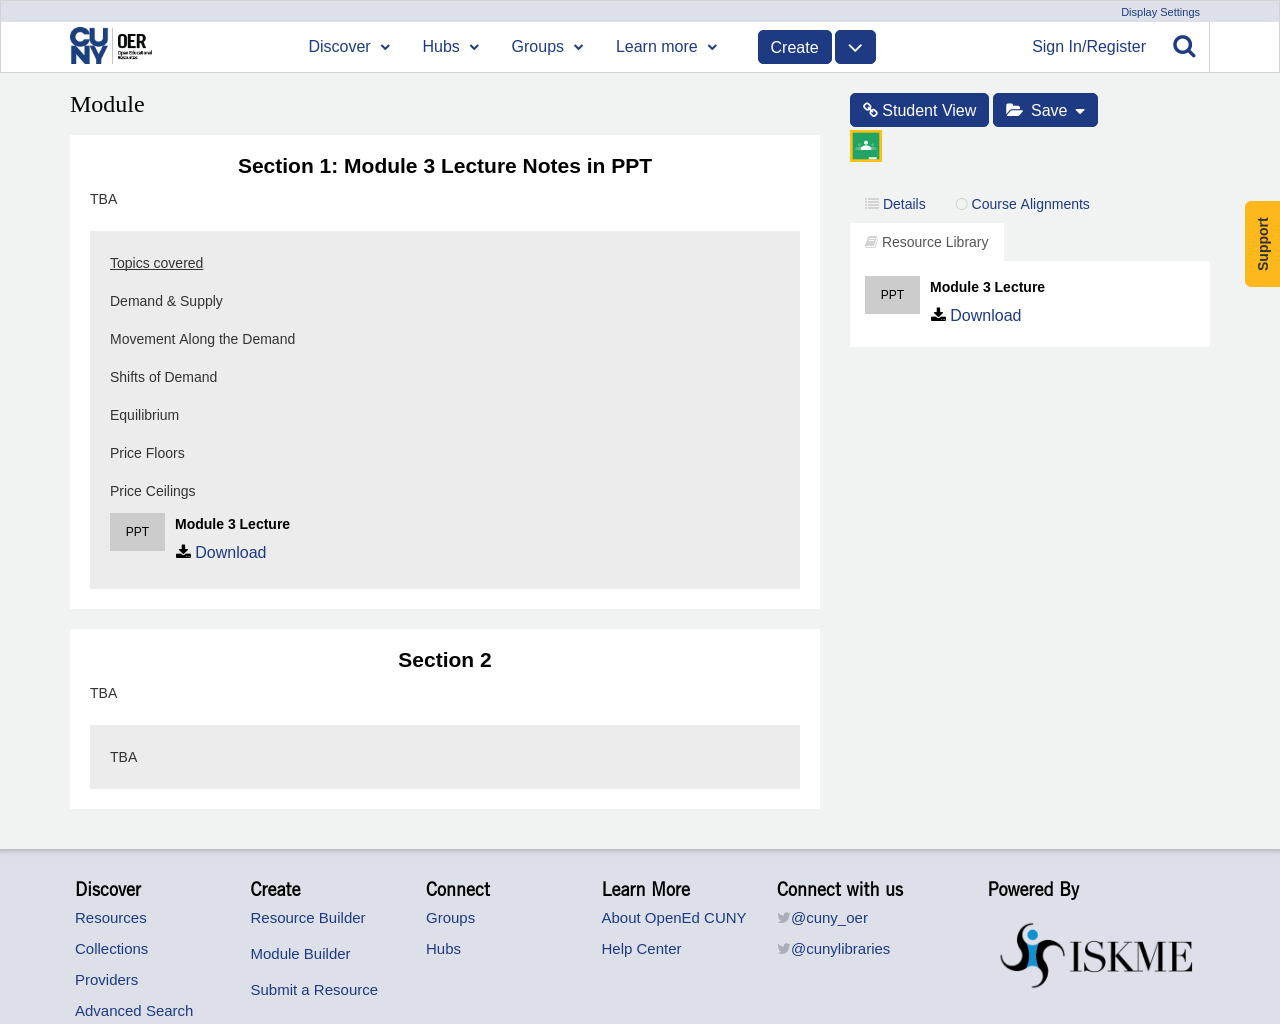Click Download link in Resource Library
This screenshot has width=1280, height=1024.
click(x=985, y=315)
